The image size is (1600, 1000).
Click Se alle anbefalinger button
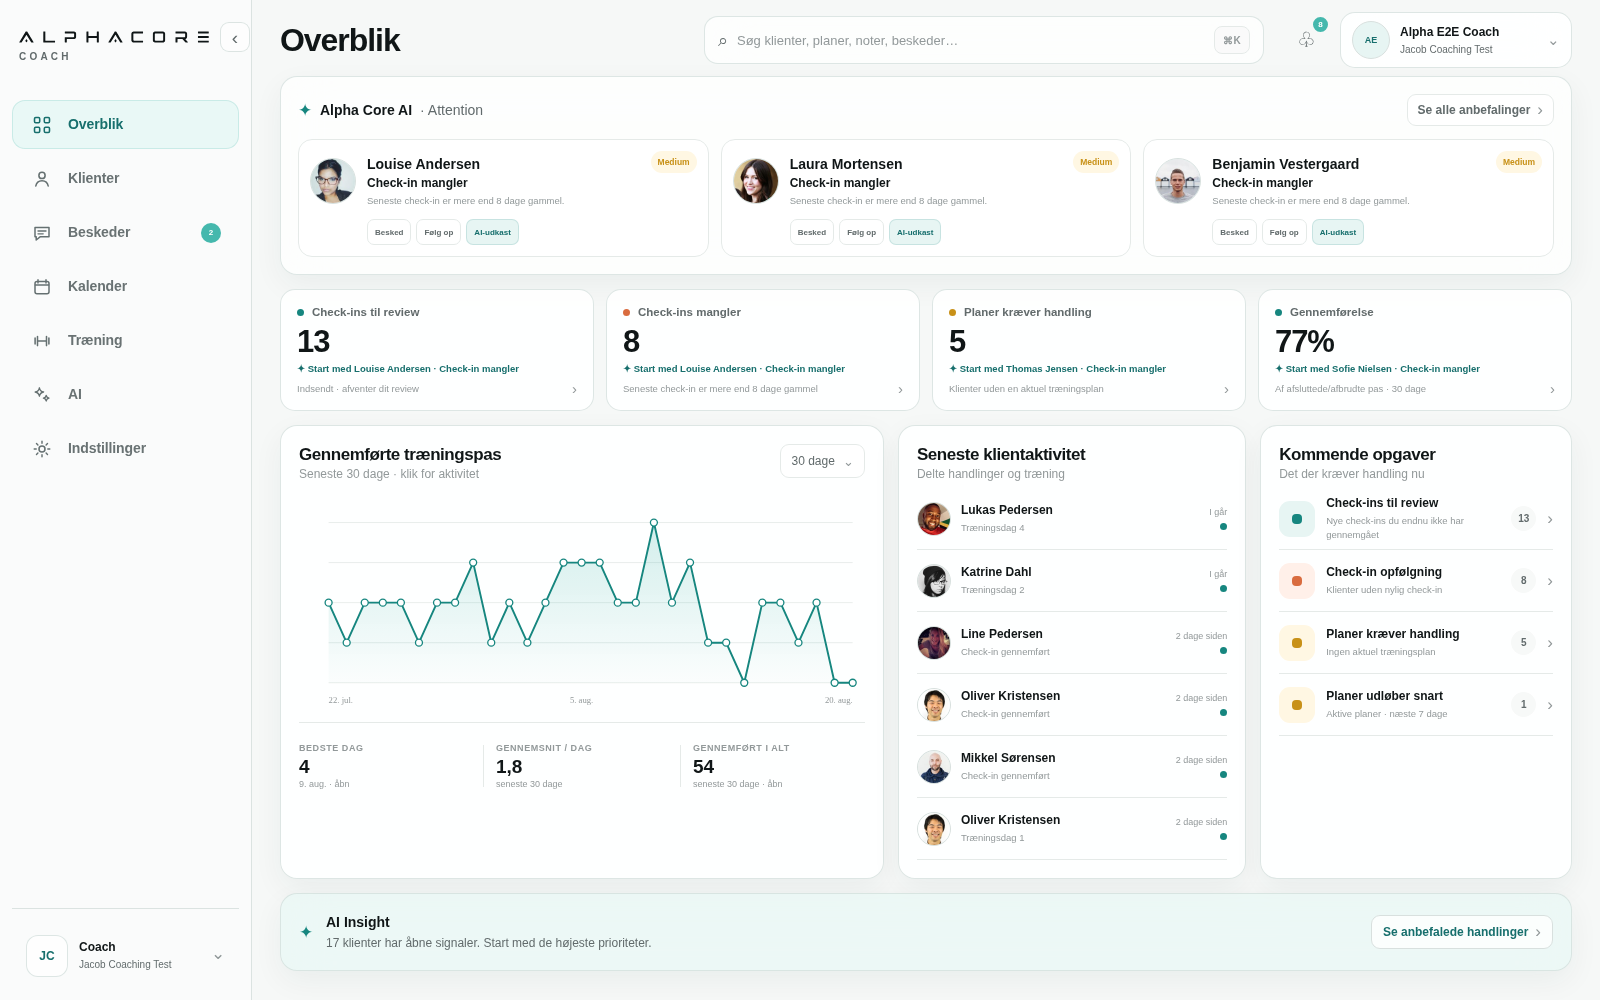(x=1480, y=110)
